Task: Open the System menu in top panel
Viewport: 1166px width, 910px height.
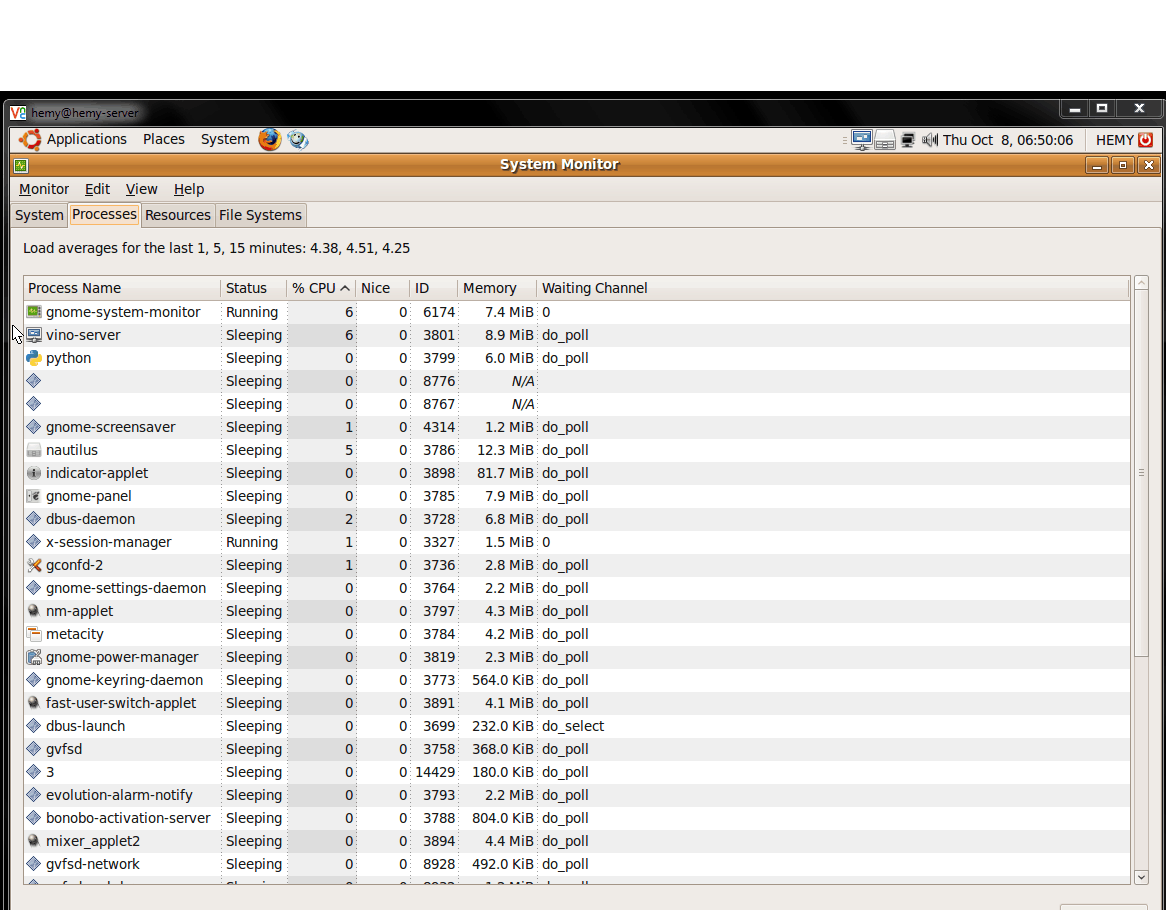Action: pyautogui.click(x=225, y=139)
